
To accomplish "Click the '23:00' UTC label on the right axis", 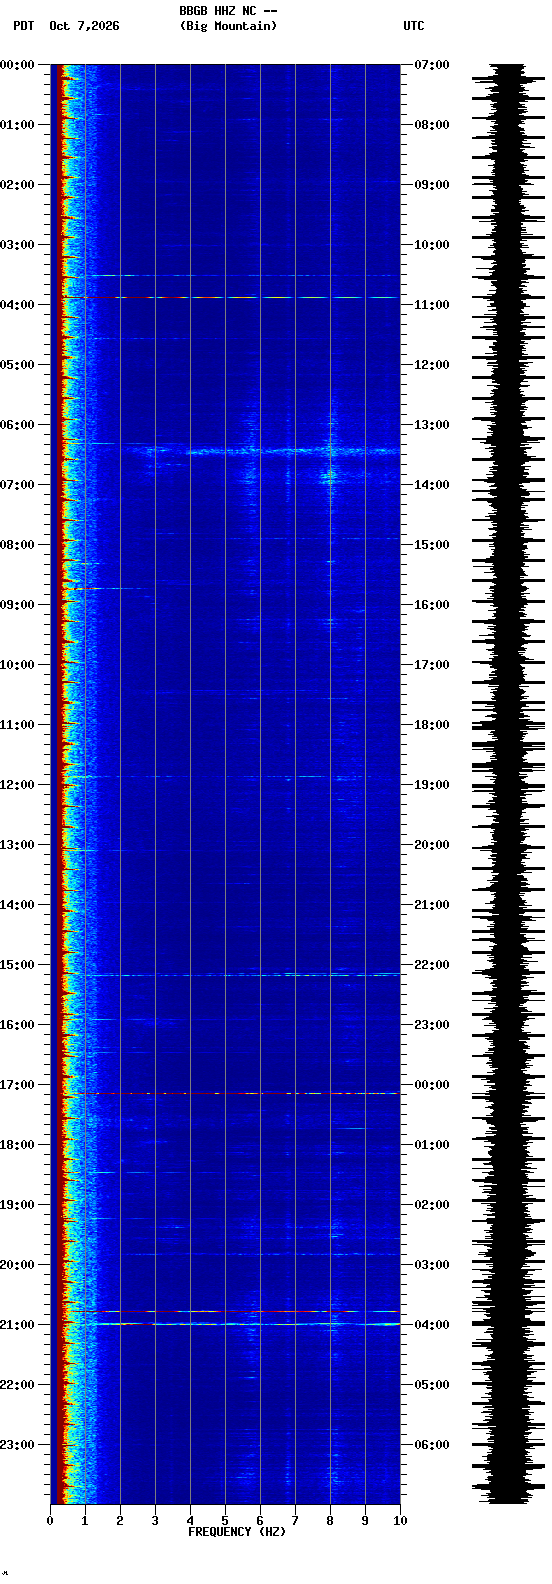I will click(431, 1025).
